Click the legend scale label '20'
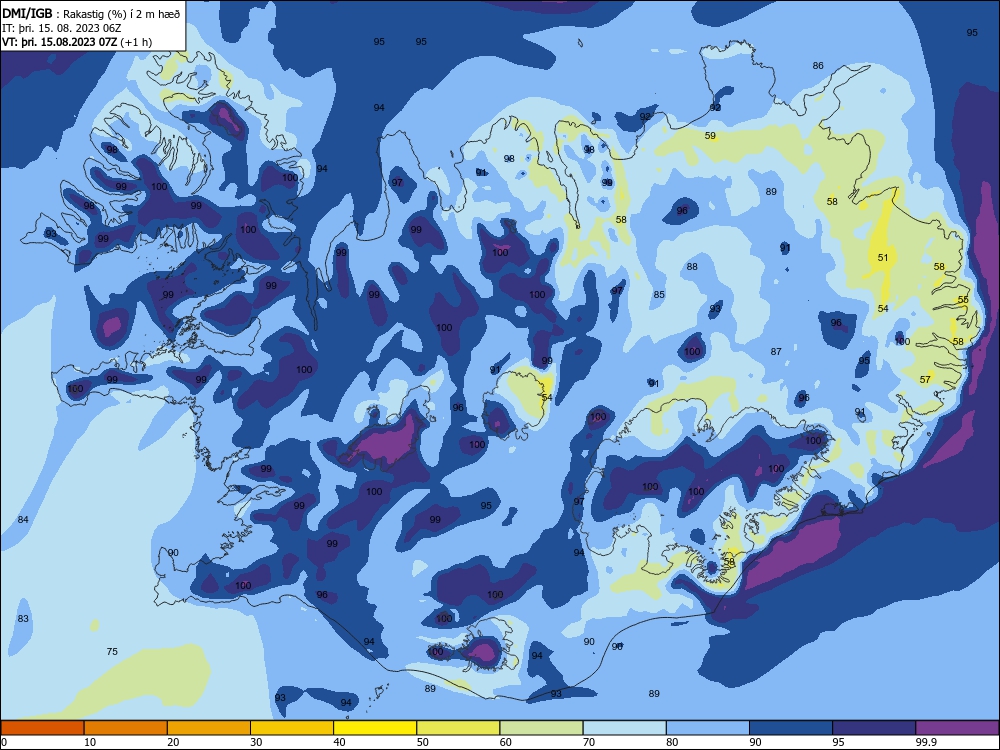The height and width of the screenshot is (750, 1000). (173, 742)
